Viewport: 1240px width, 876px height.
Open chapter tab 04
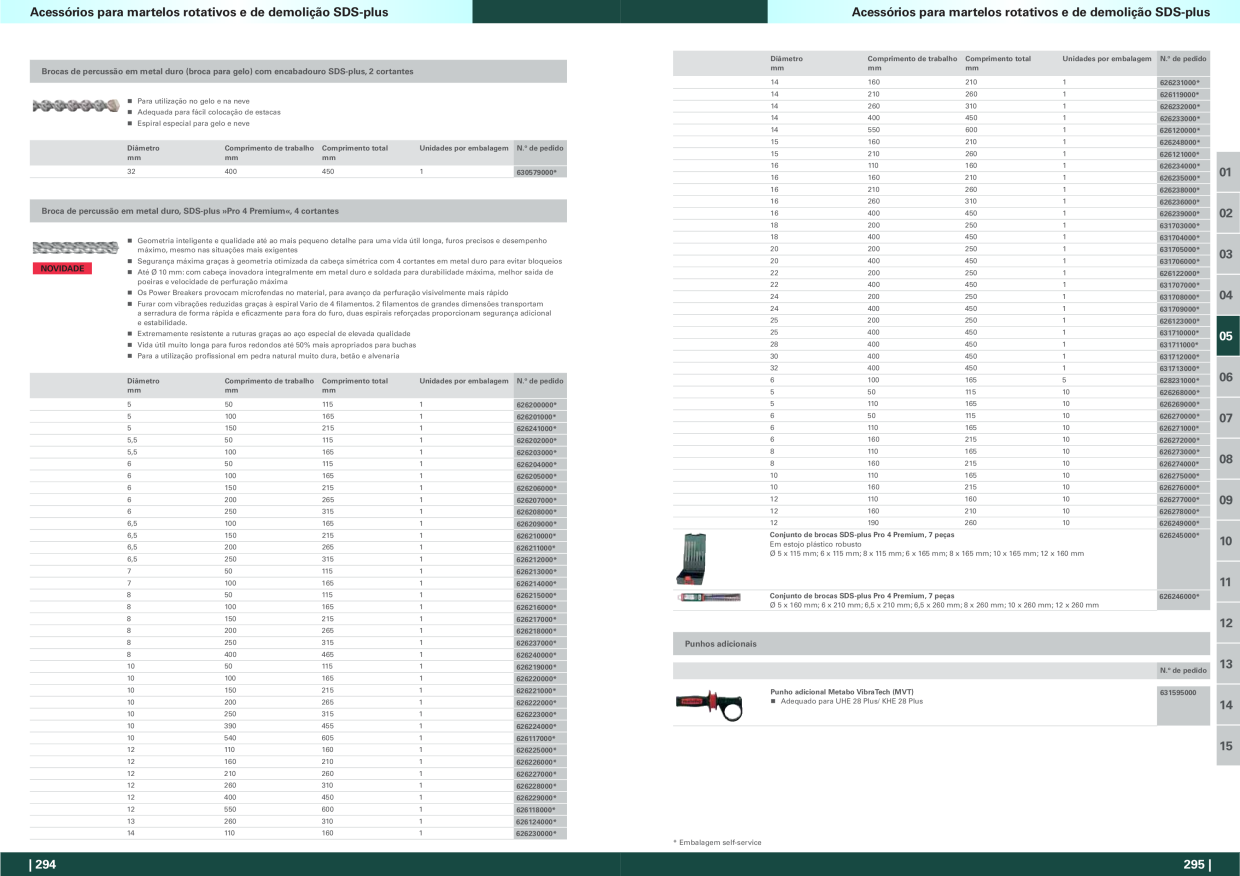(x=1227, y=296)
